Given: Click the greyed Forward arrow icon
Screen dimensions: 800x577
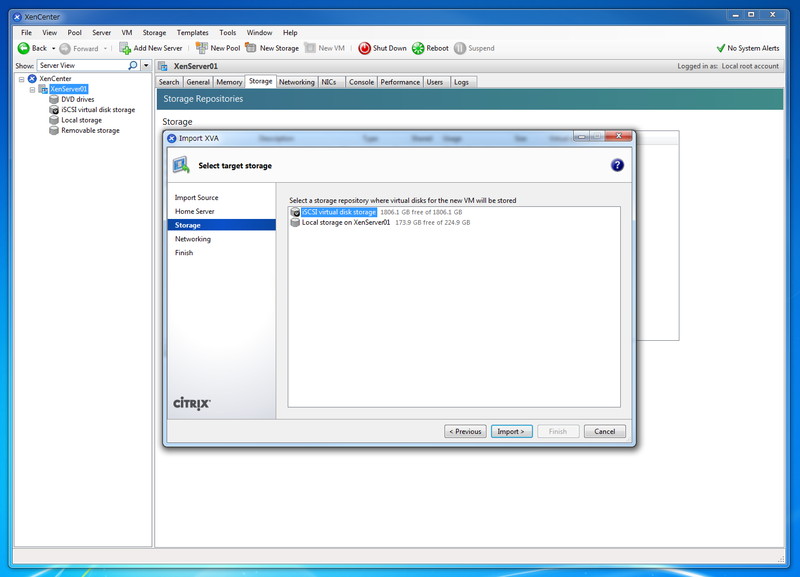Looking at the screenshot, I should [x=65, y=48].
